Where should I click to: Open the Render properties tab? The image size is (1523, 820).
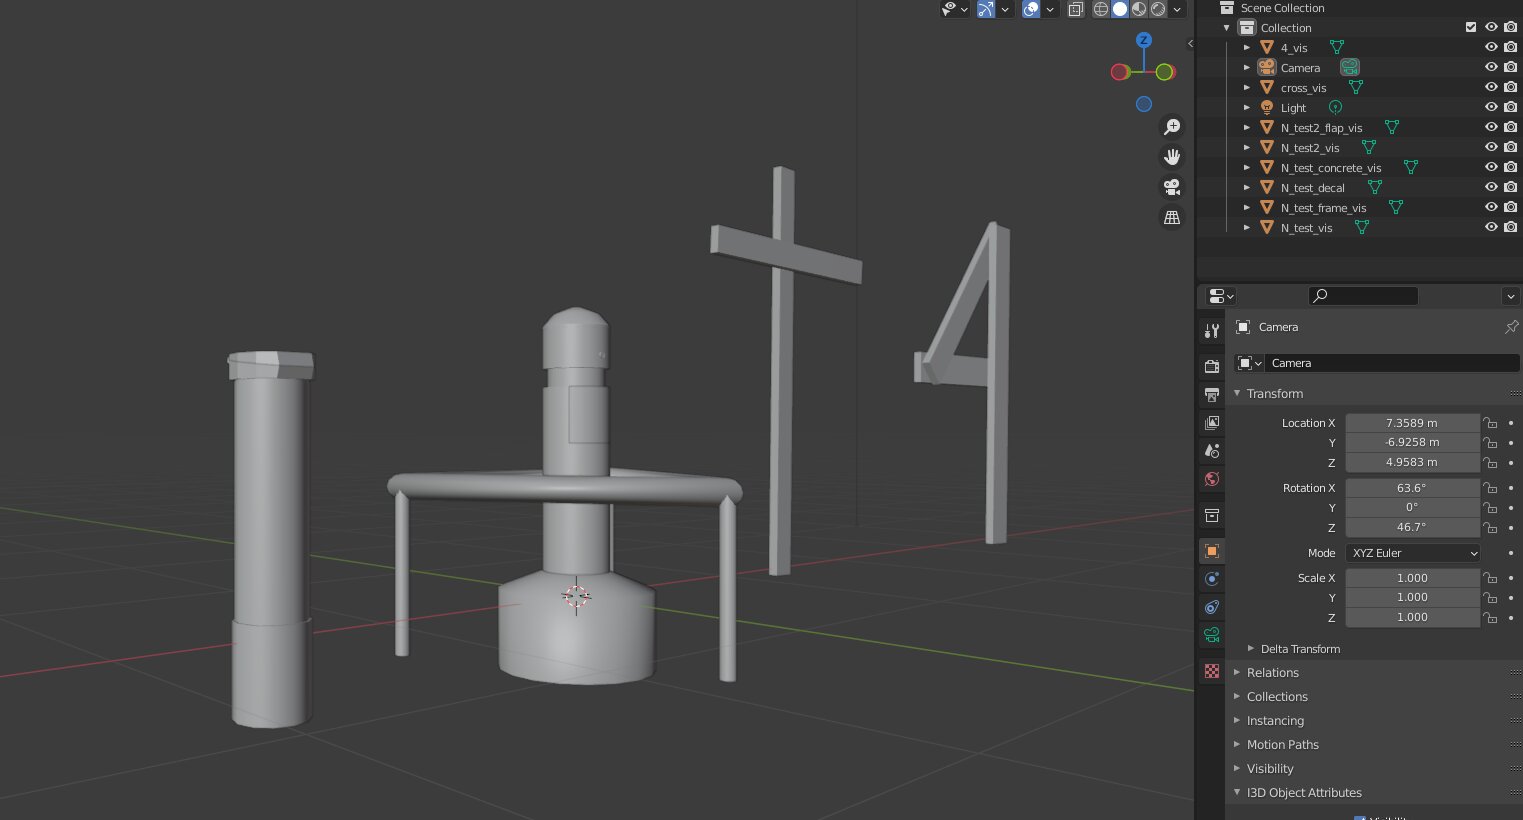click(1212, 367)
